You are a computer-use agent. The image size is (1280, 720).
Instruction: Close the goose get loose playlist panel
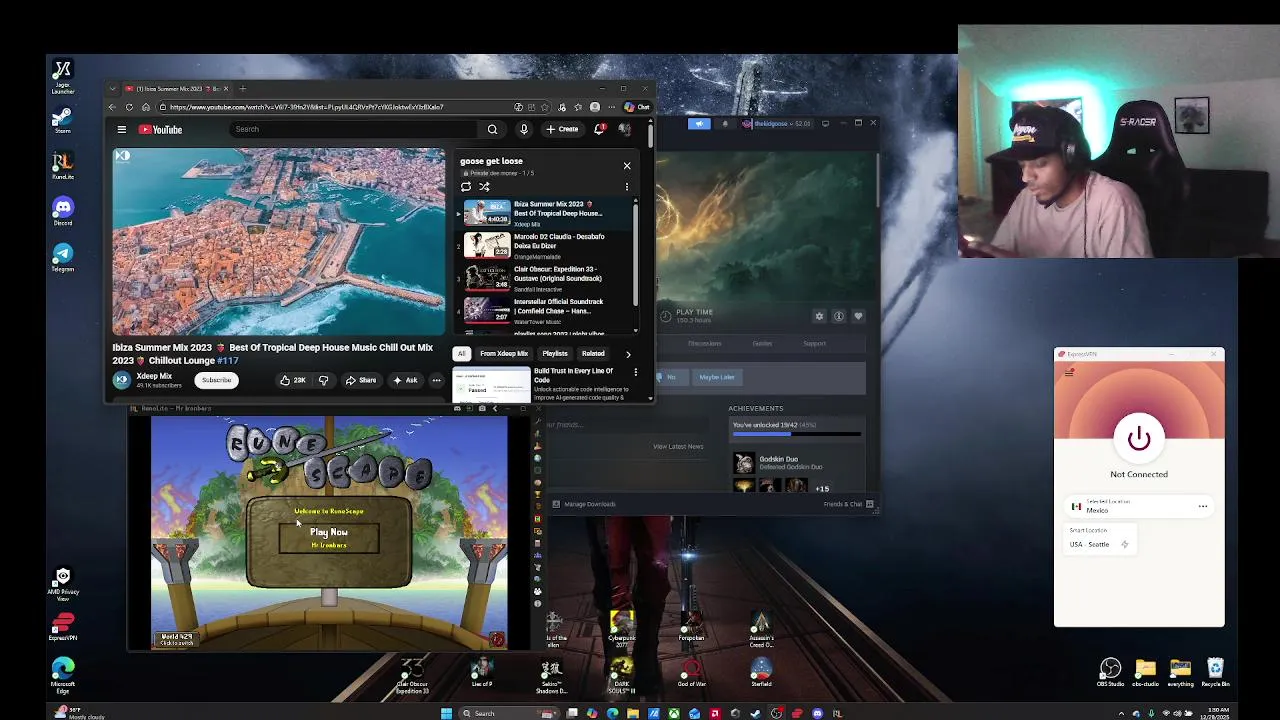coord(627,165)
